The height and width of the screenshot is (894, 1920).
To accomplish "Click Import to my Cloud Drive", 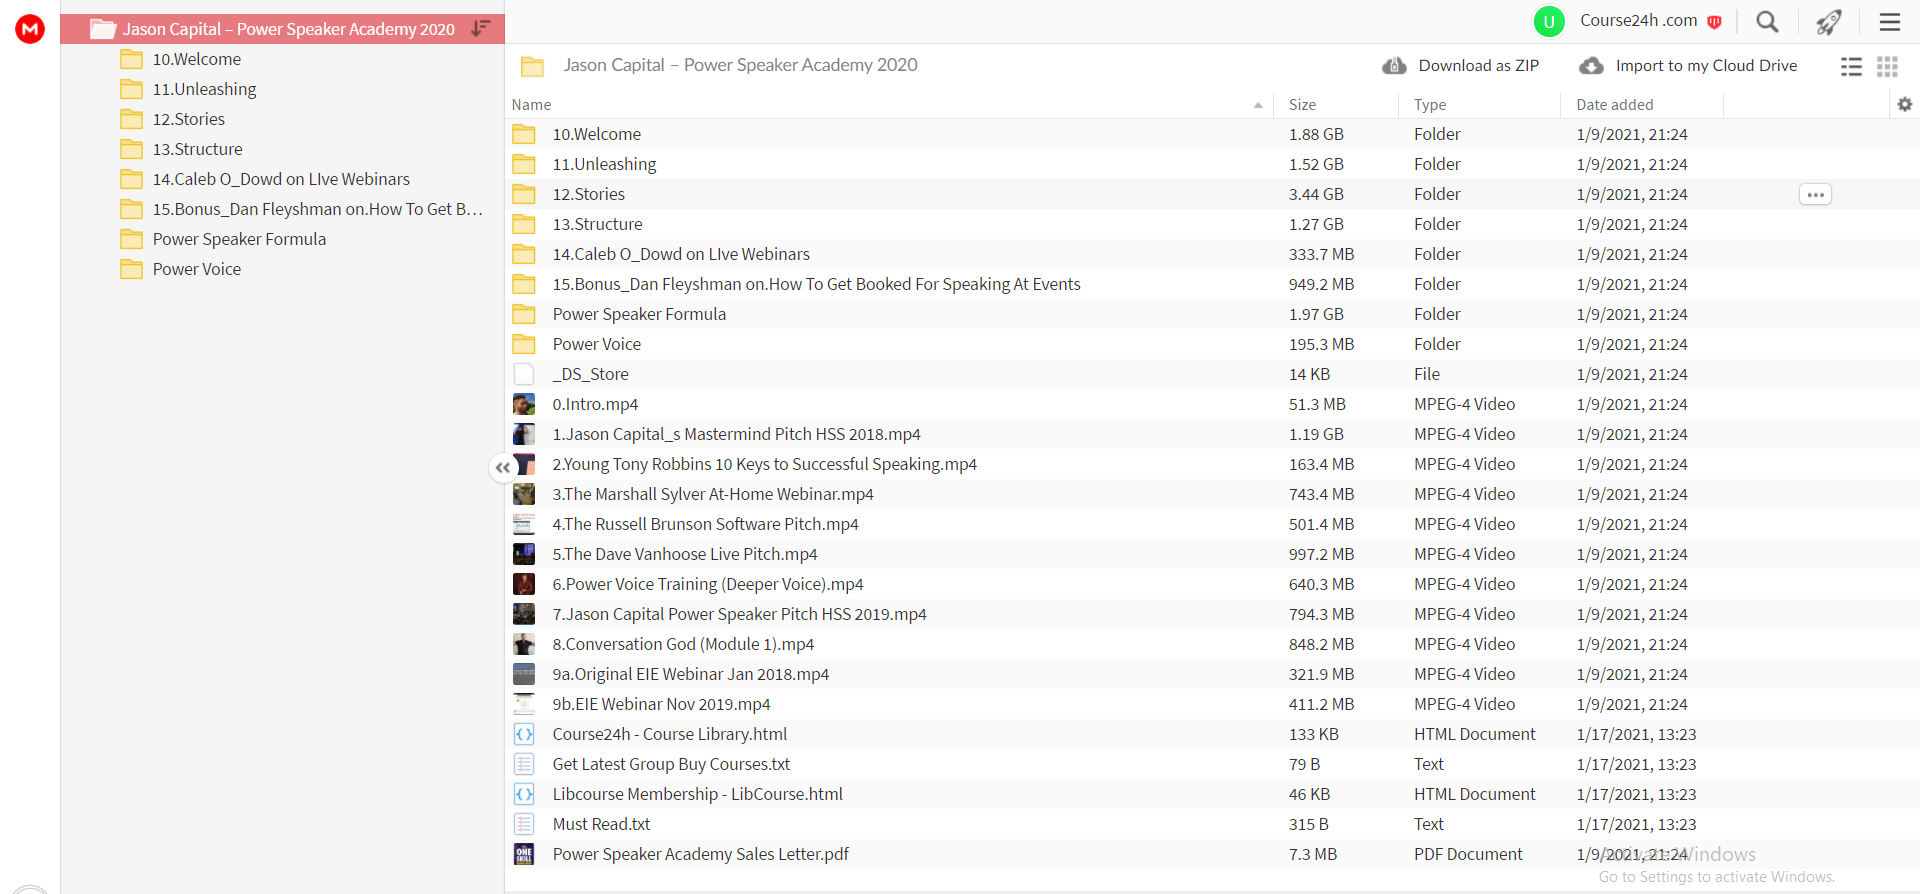I will coord(1688,65).
